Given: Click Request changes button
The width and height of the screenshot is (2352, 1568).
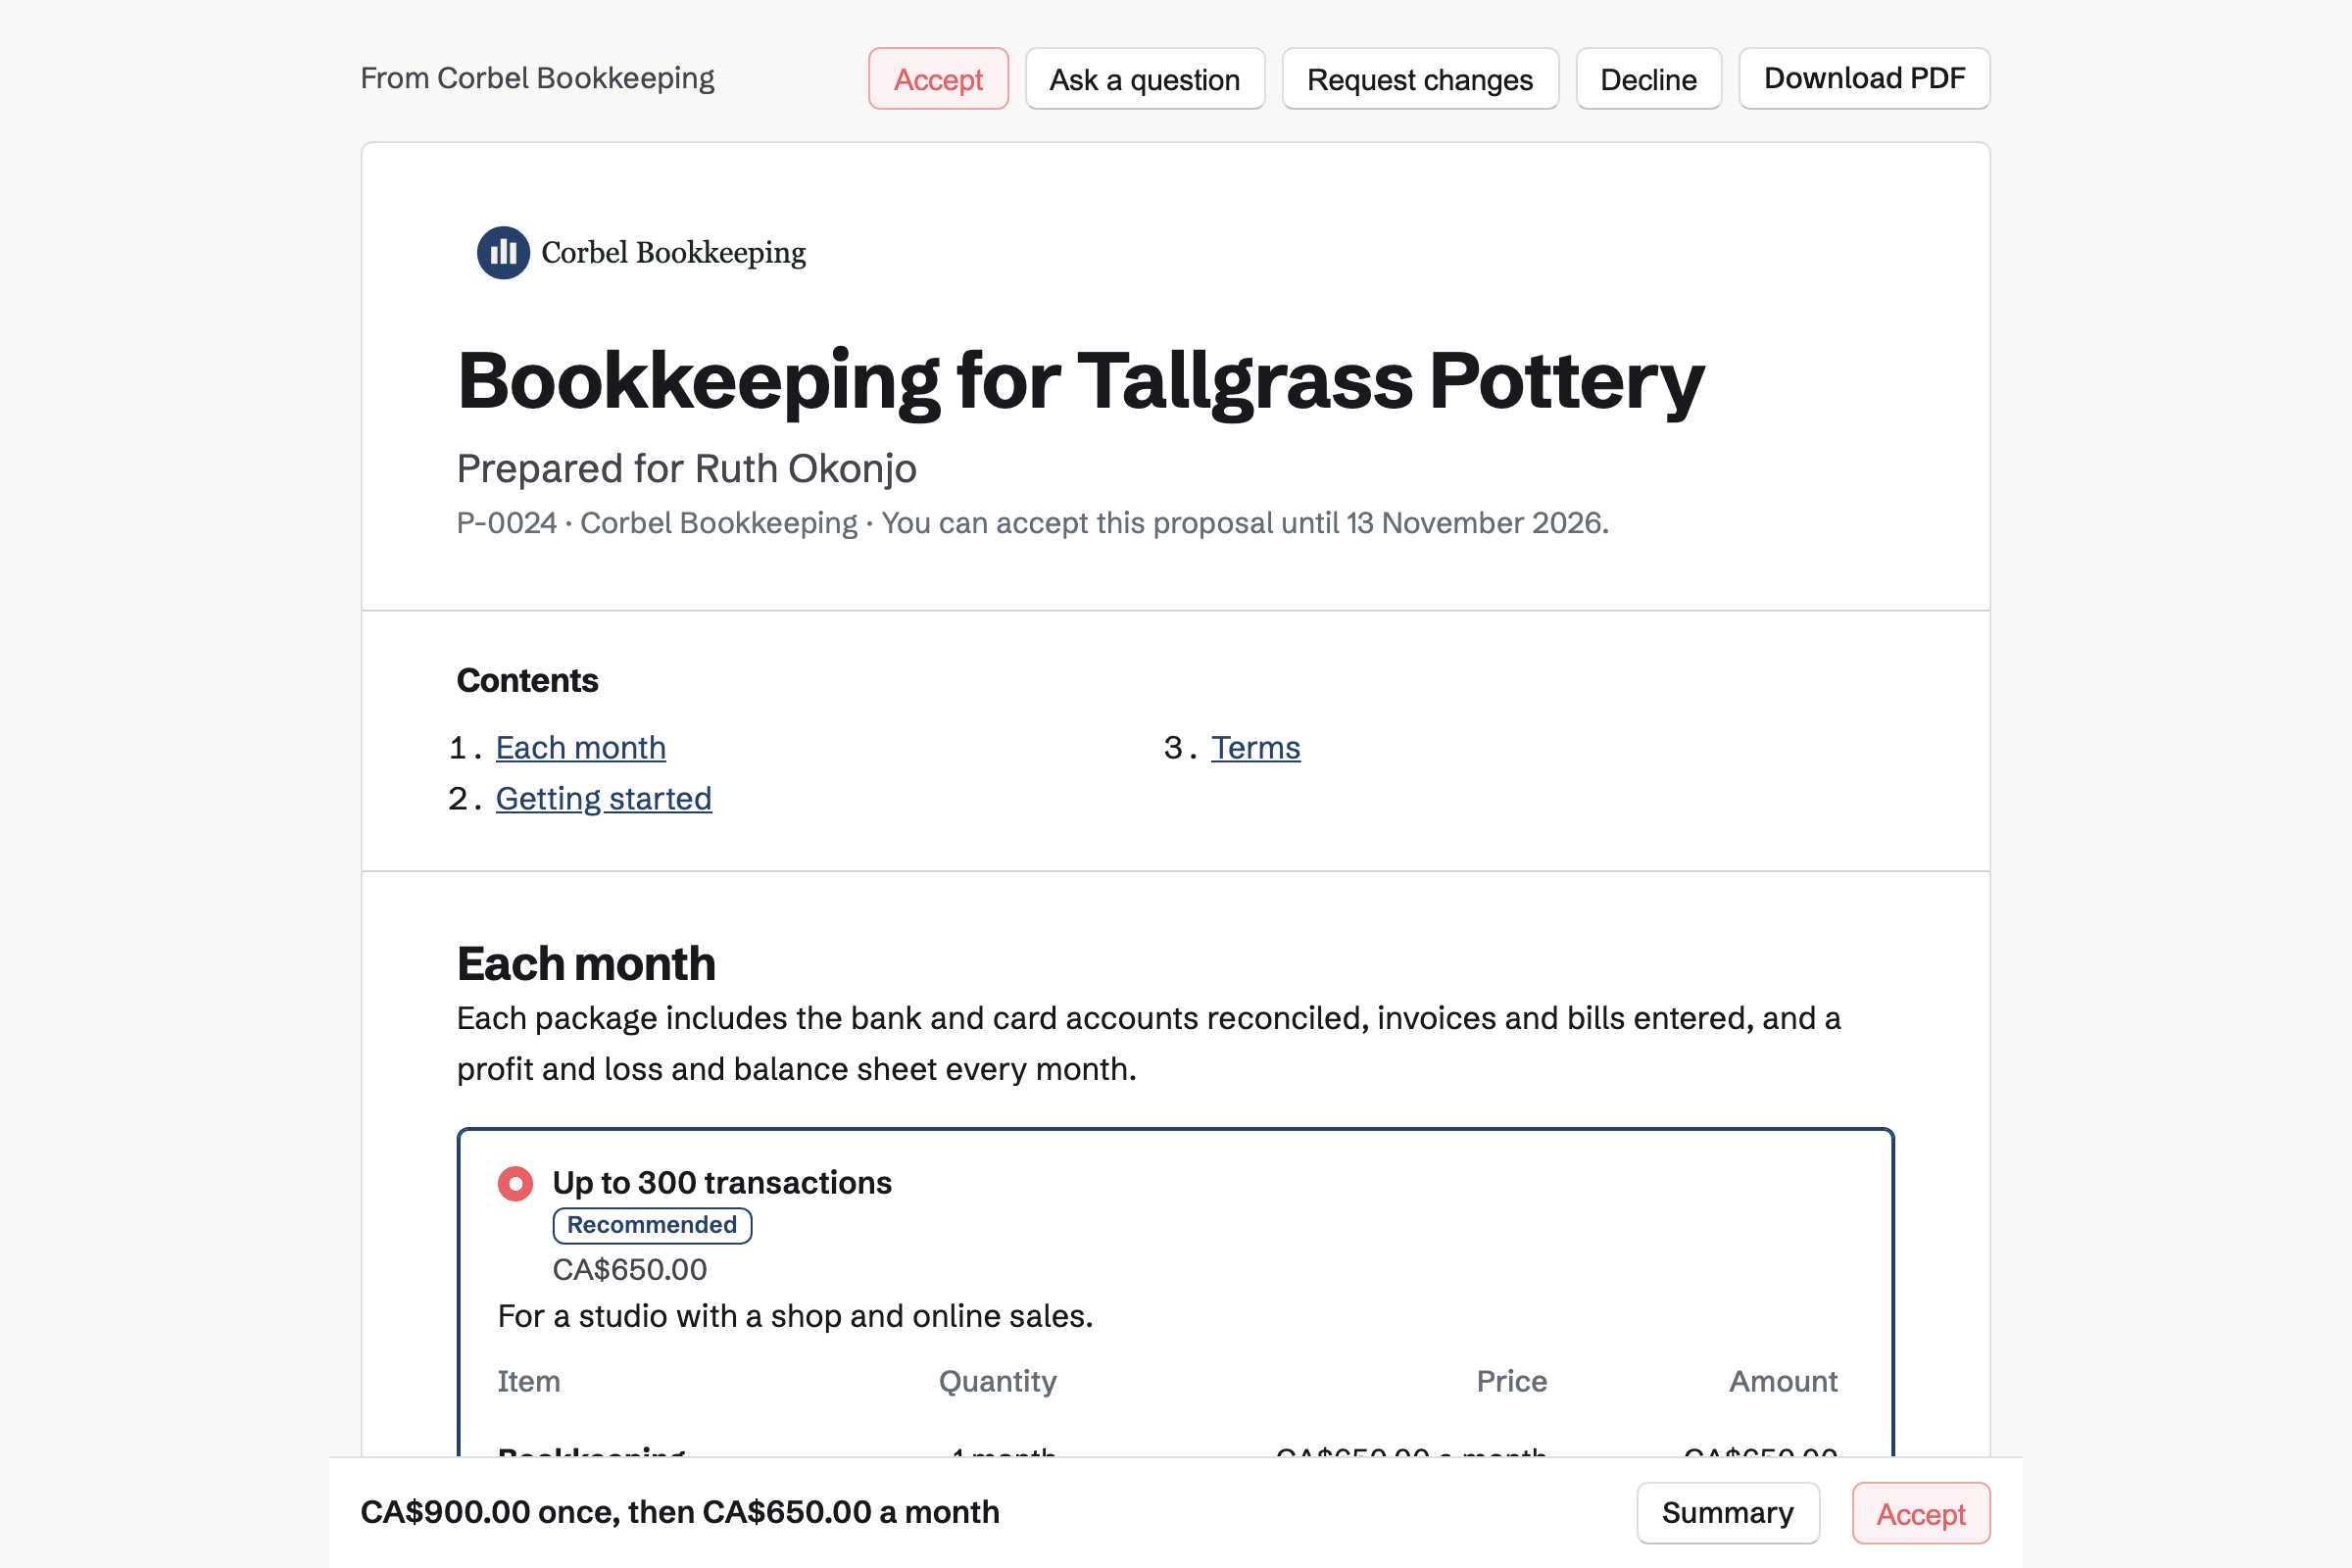Looking at the screenshot, I should coord(1420,79).
